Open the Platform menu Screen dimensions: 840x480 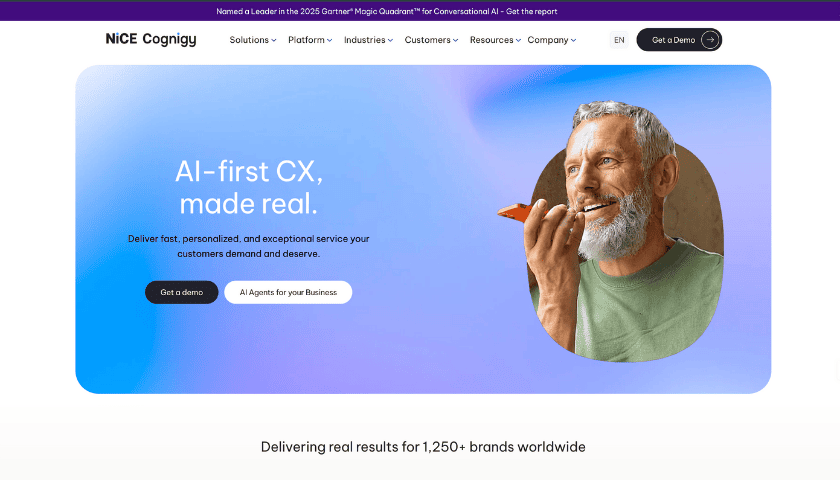coord(306,40)
